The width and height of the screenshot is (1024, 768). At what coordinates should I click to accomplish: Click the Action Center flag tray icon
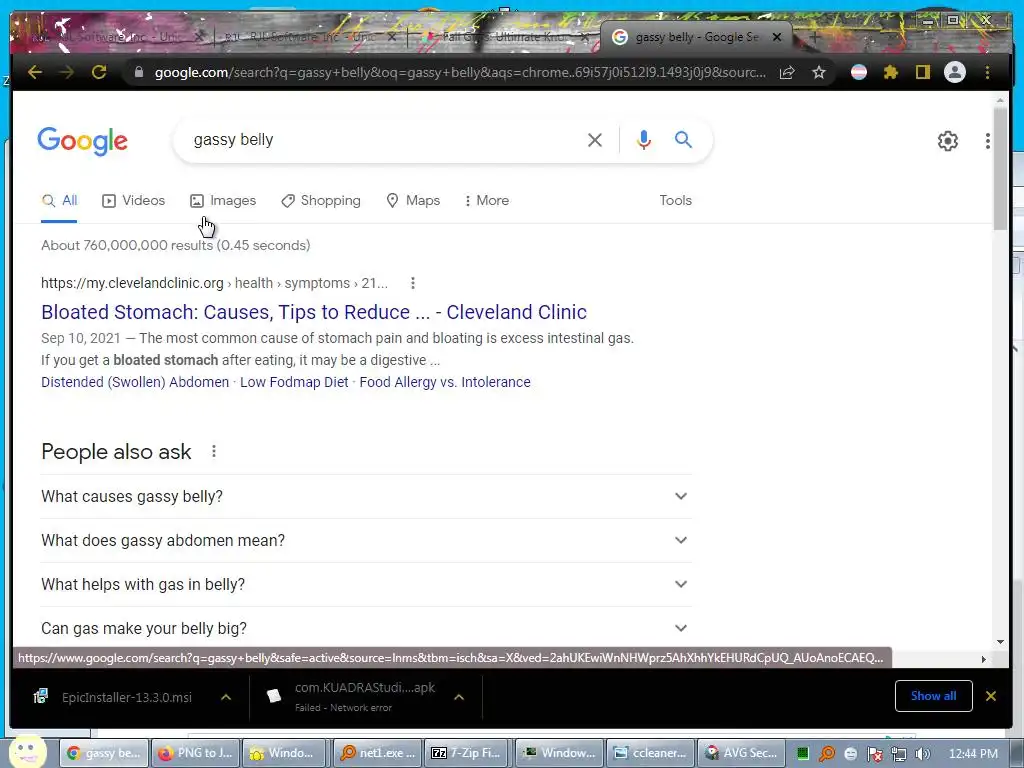tap(875, 754)
